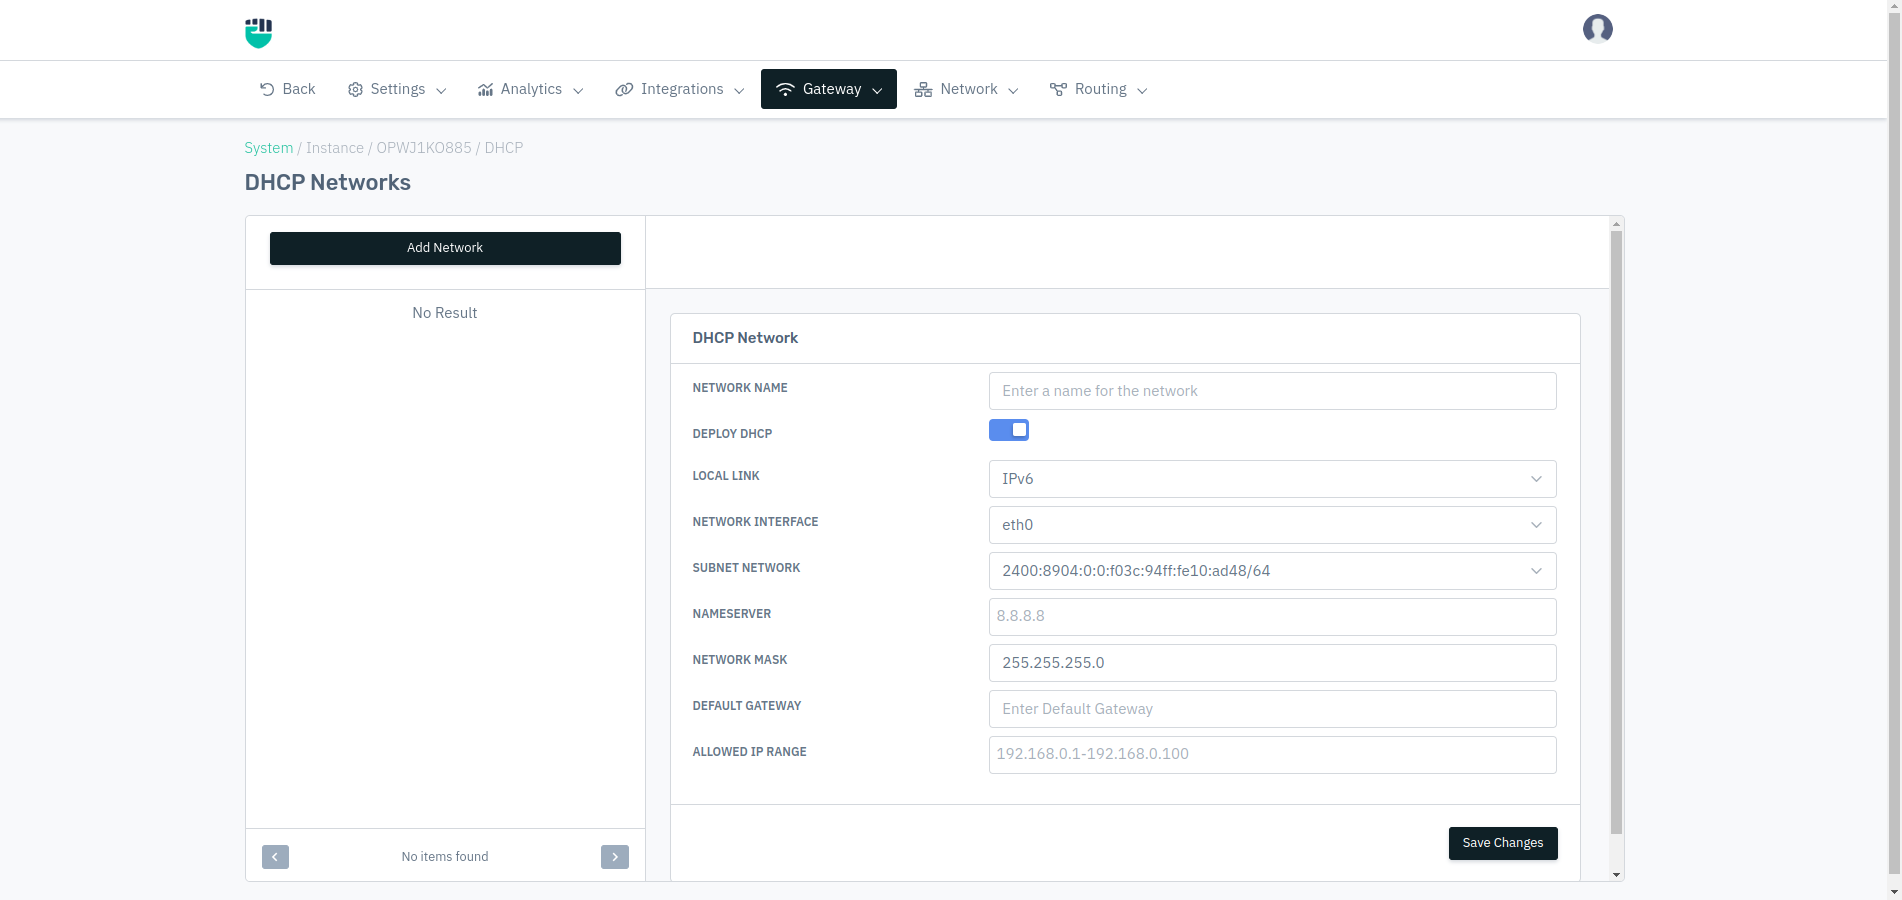The image size is (1902, 900).
Task: Focus the Nameserver input field
Action: click(x=1272, y=617)
